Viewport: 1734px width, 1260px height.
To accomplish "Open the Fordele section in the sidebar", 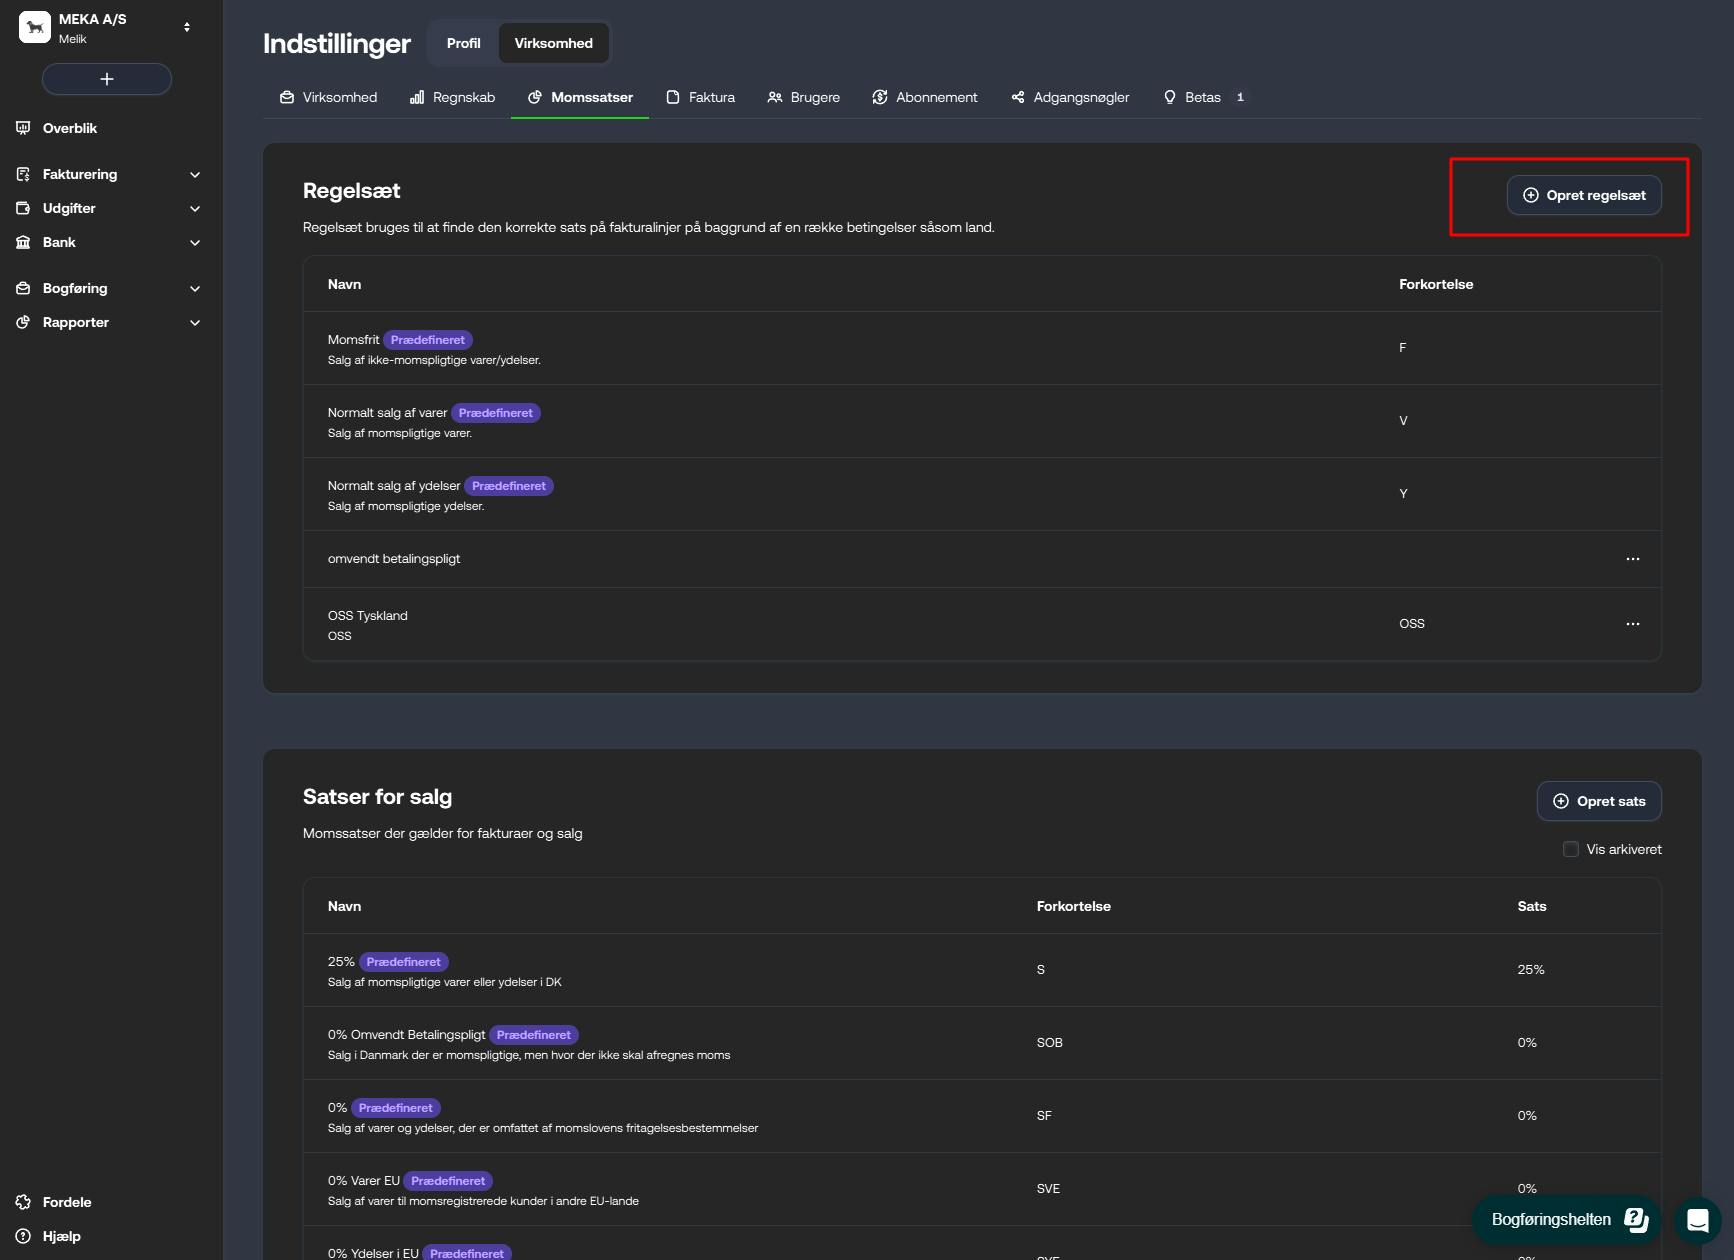I will point(66,1202).
